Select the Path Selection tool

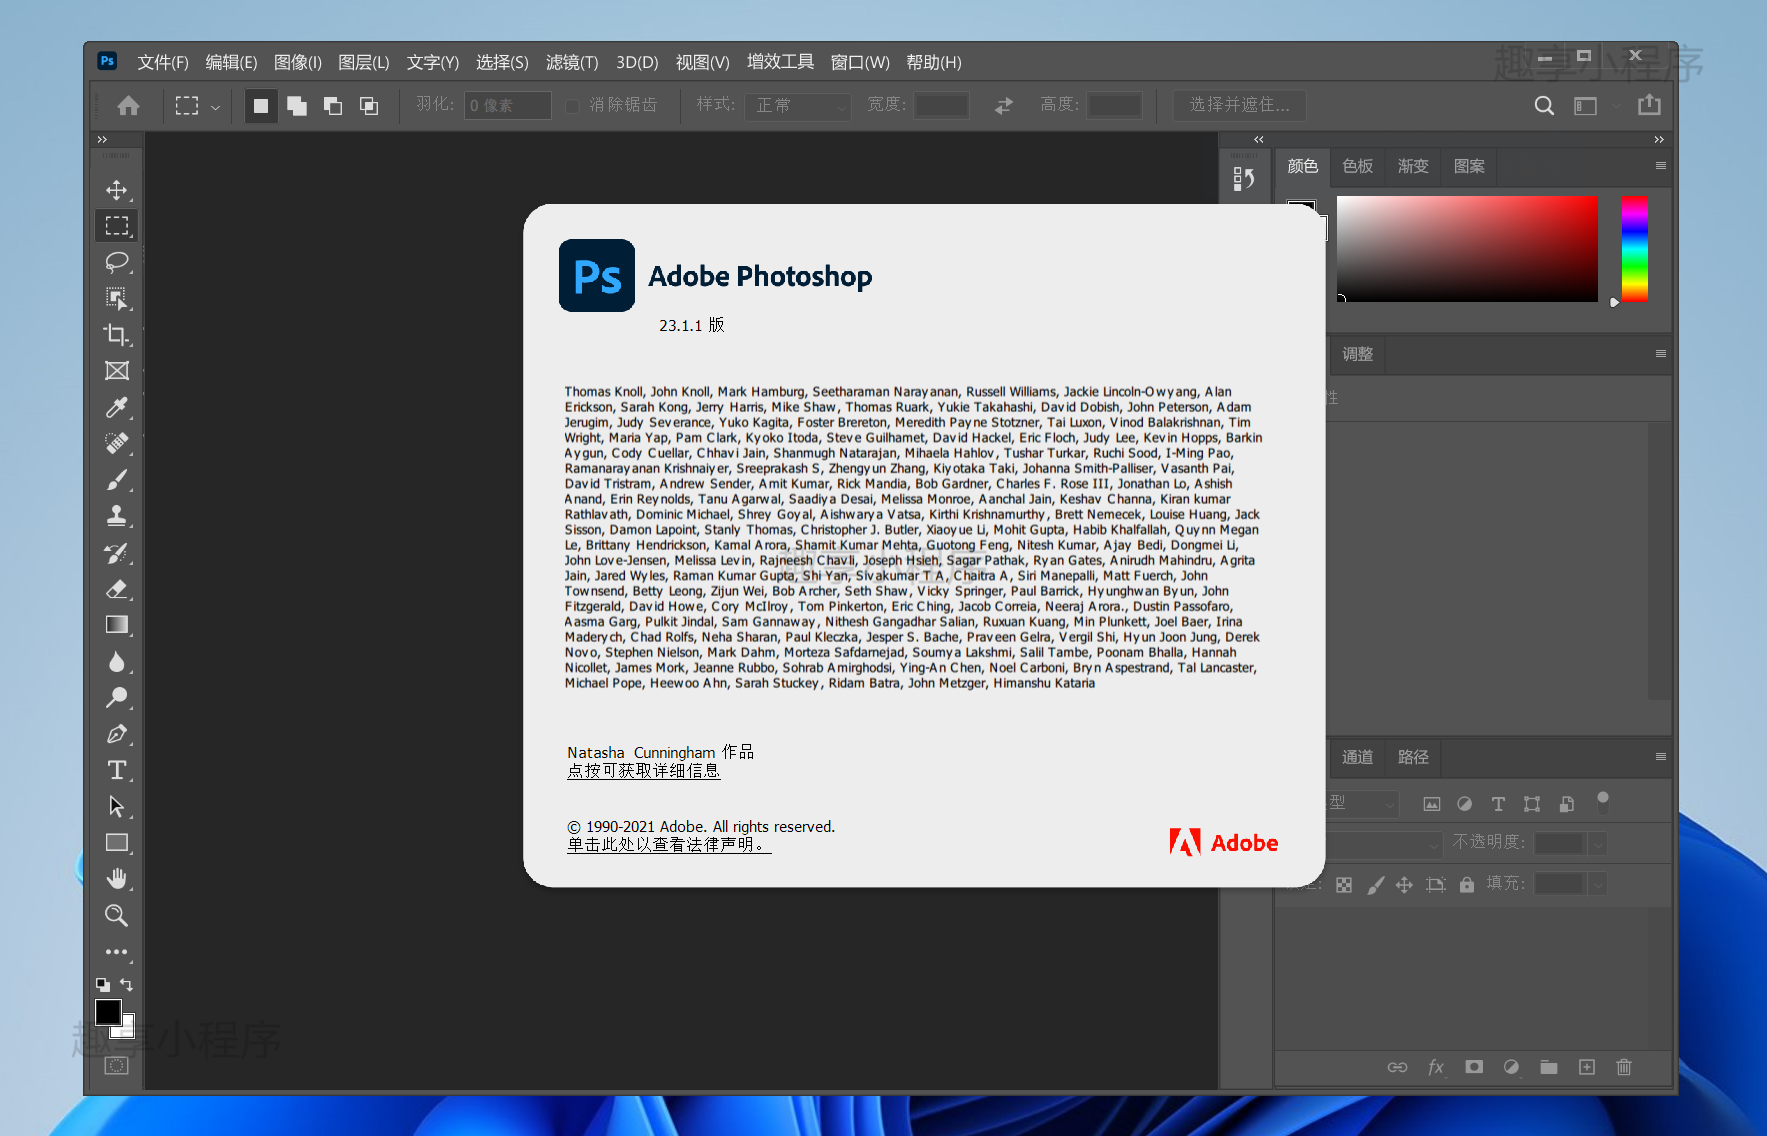point(117,806)
